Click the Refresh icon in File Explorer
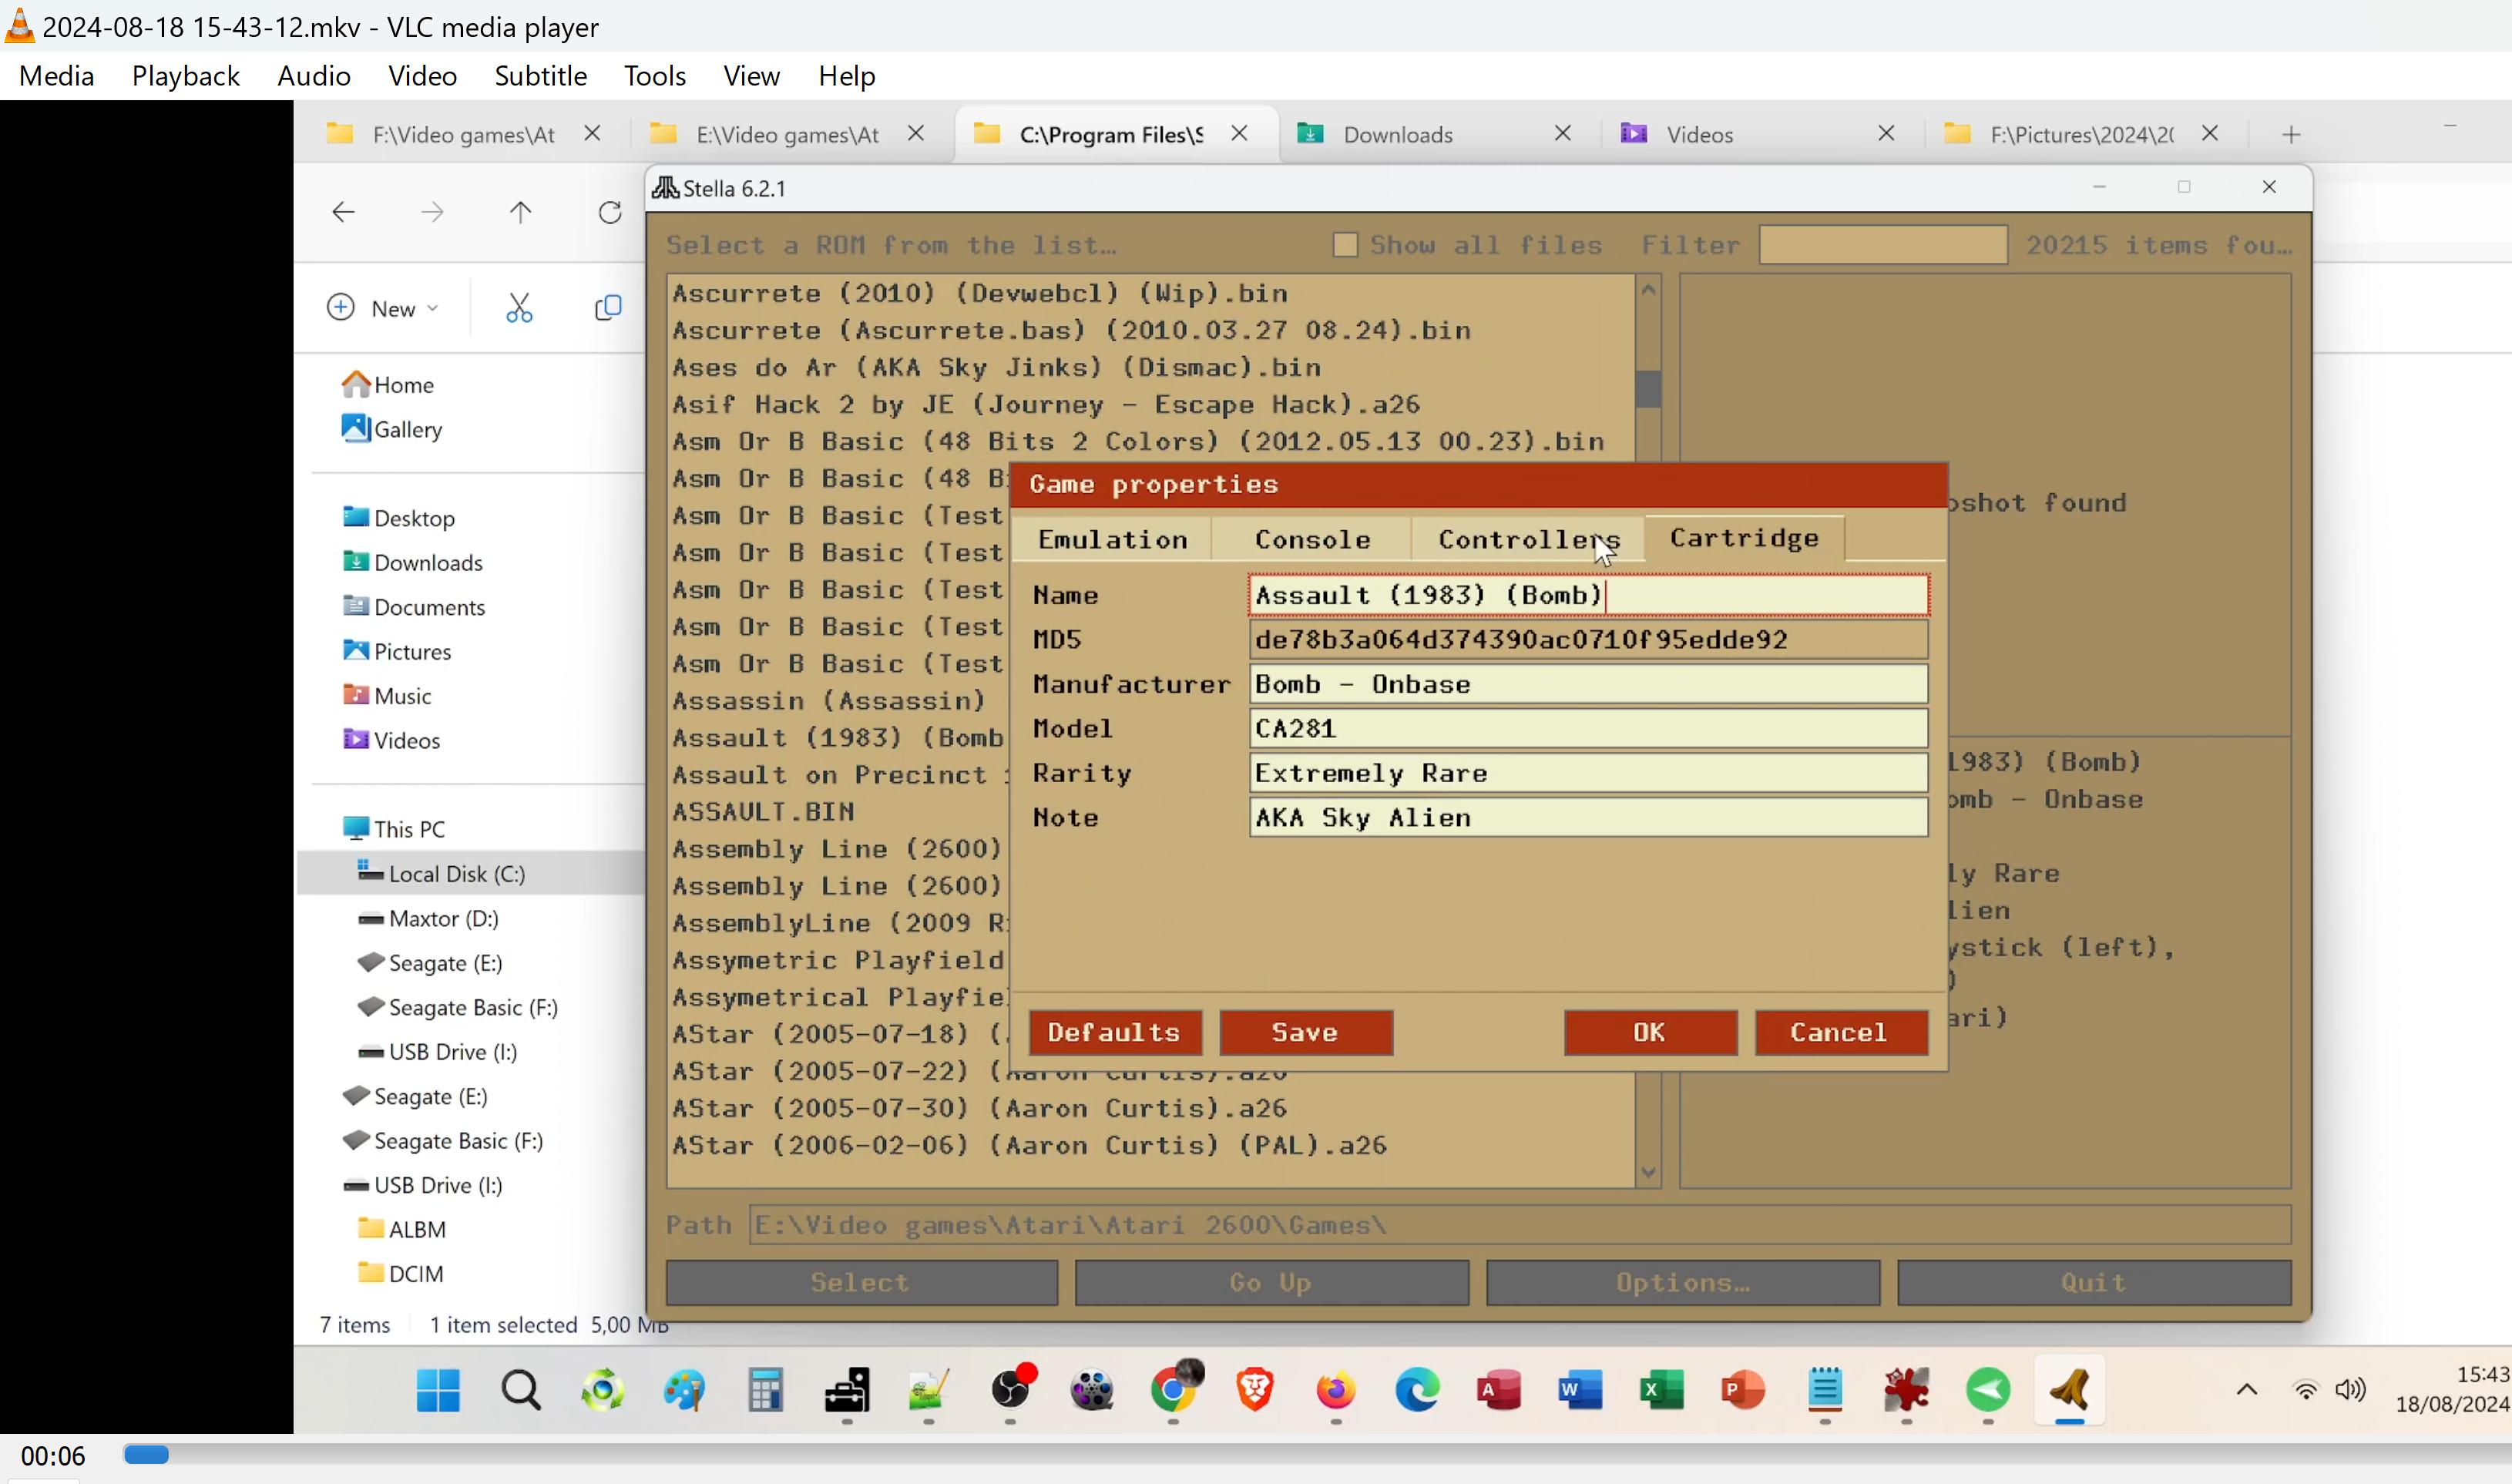Image resolution: width=2512 pixels, height=1484 pixels. tap(610, 212)
